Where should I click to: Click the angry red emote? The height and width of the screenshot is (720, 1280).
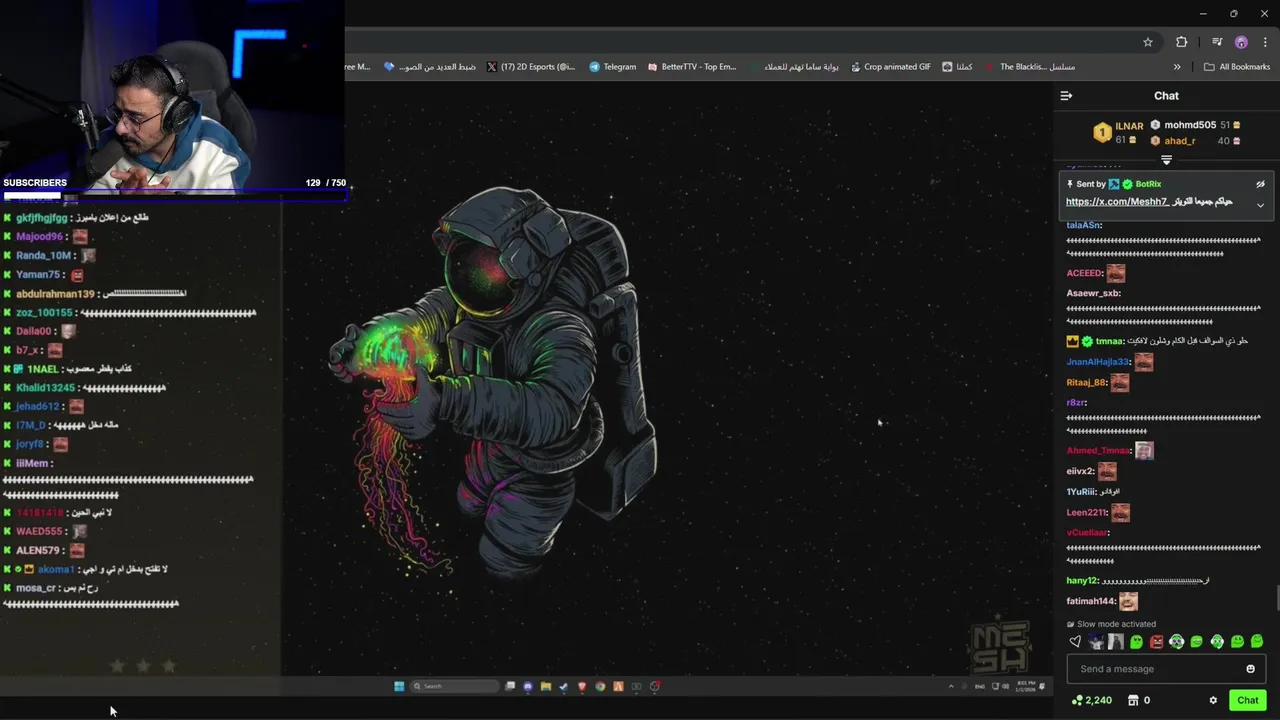1156,642
